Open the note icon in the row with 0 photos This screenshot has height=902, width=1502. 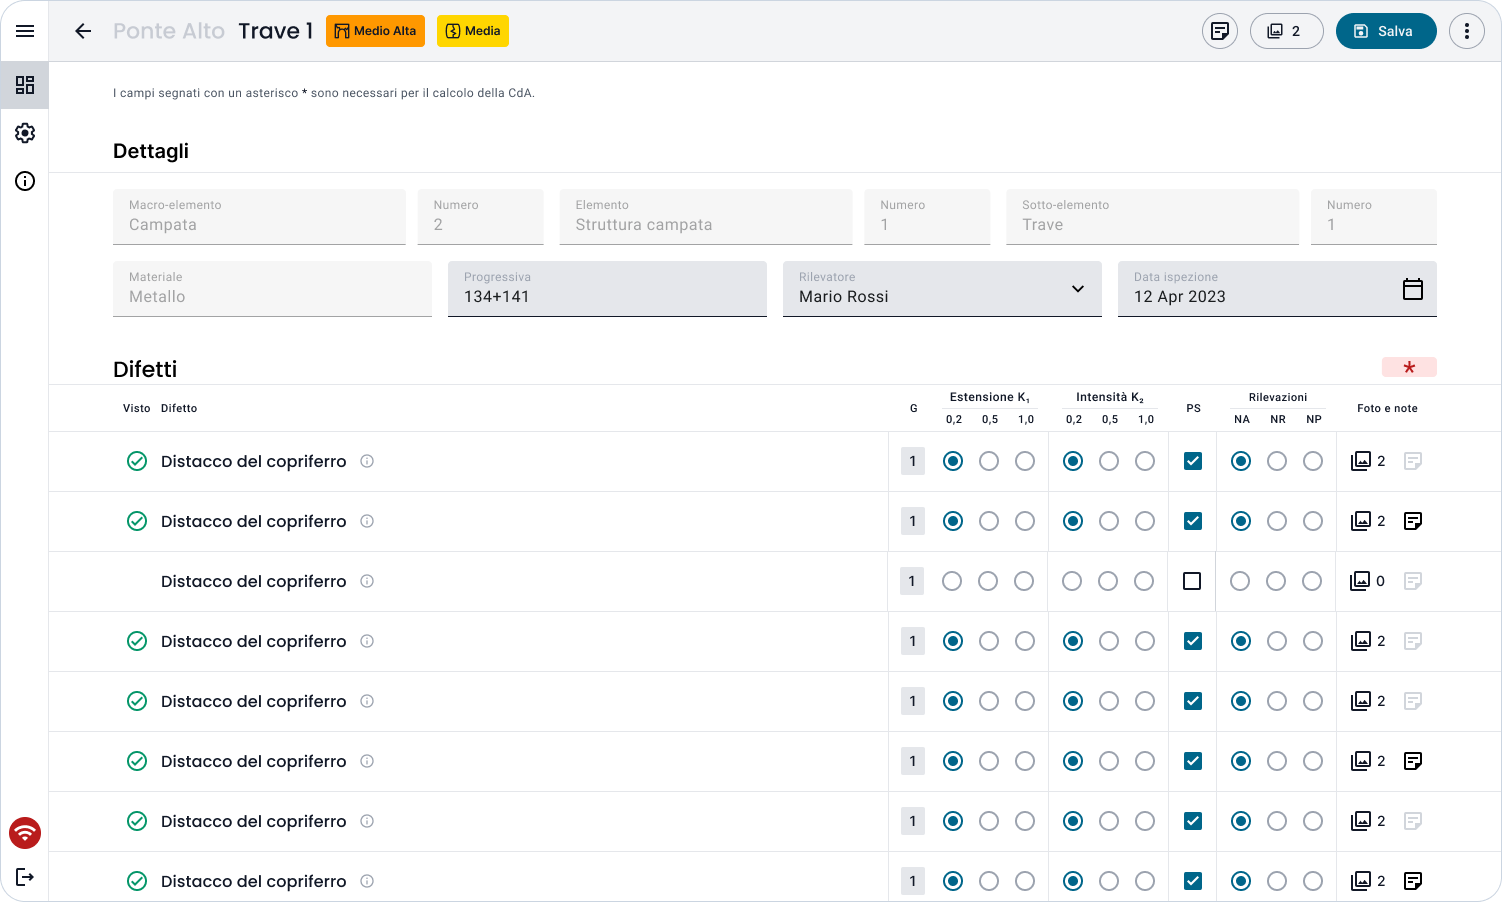[x=1413, y=581]
